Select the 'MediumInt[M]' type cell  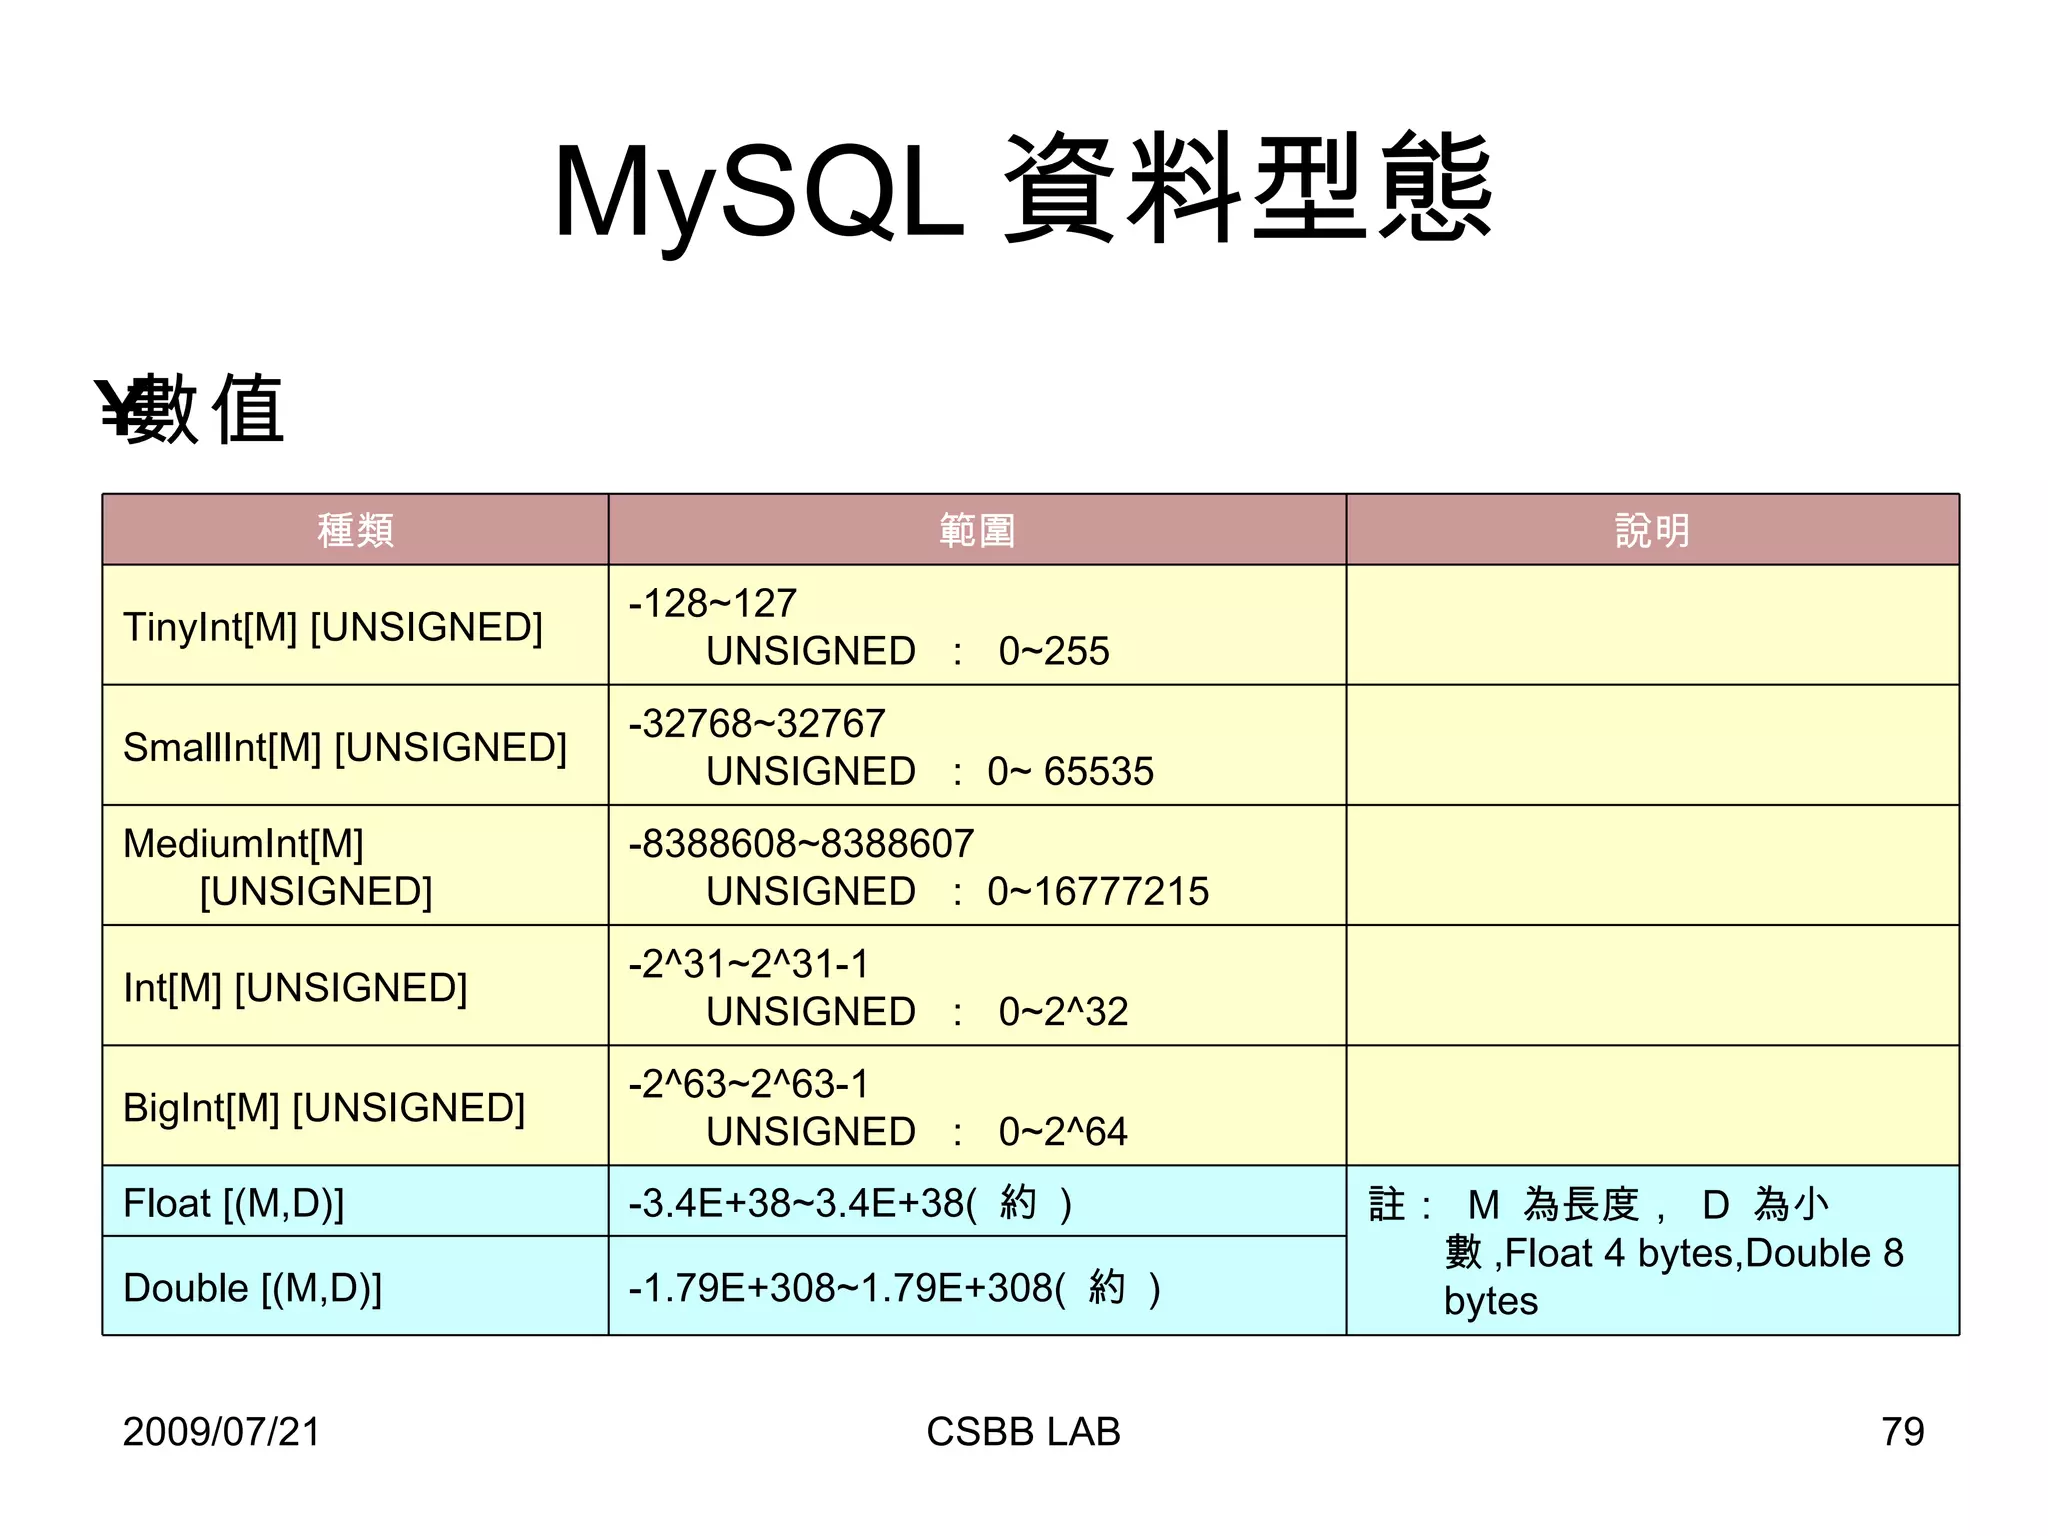coord(355,866)
